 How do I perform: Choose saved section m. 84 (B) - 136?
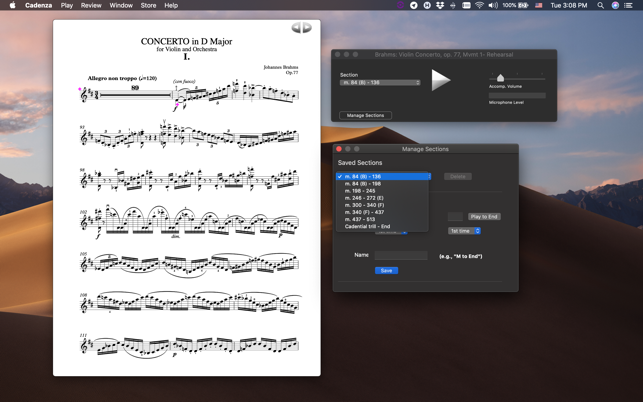pos(383,176)
